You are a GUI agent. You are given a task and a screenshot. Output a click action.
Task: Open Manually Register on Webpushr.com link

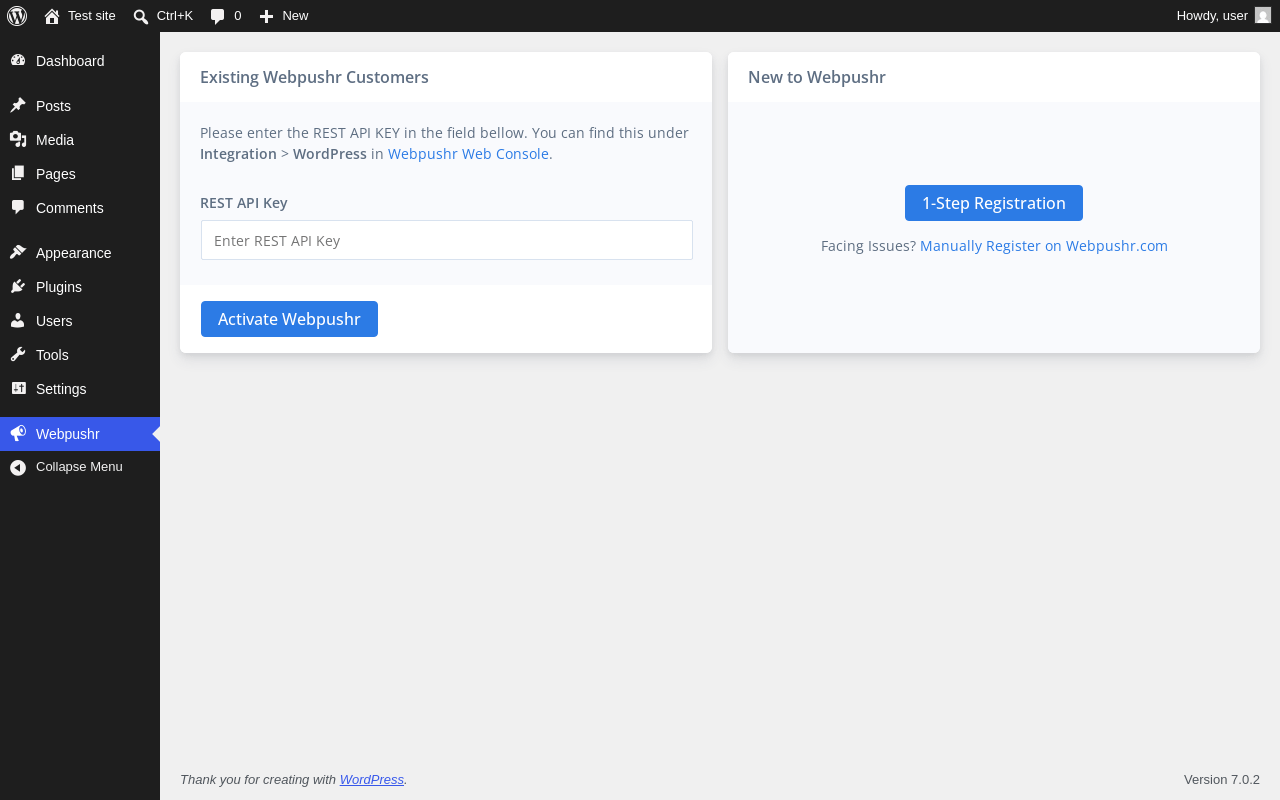tap(1044, 246)
